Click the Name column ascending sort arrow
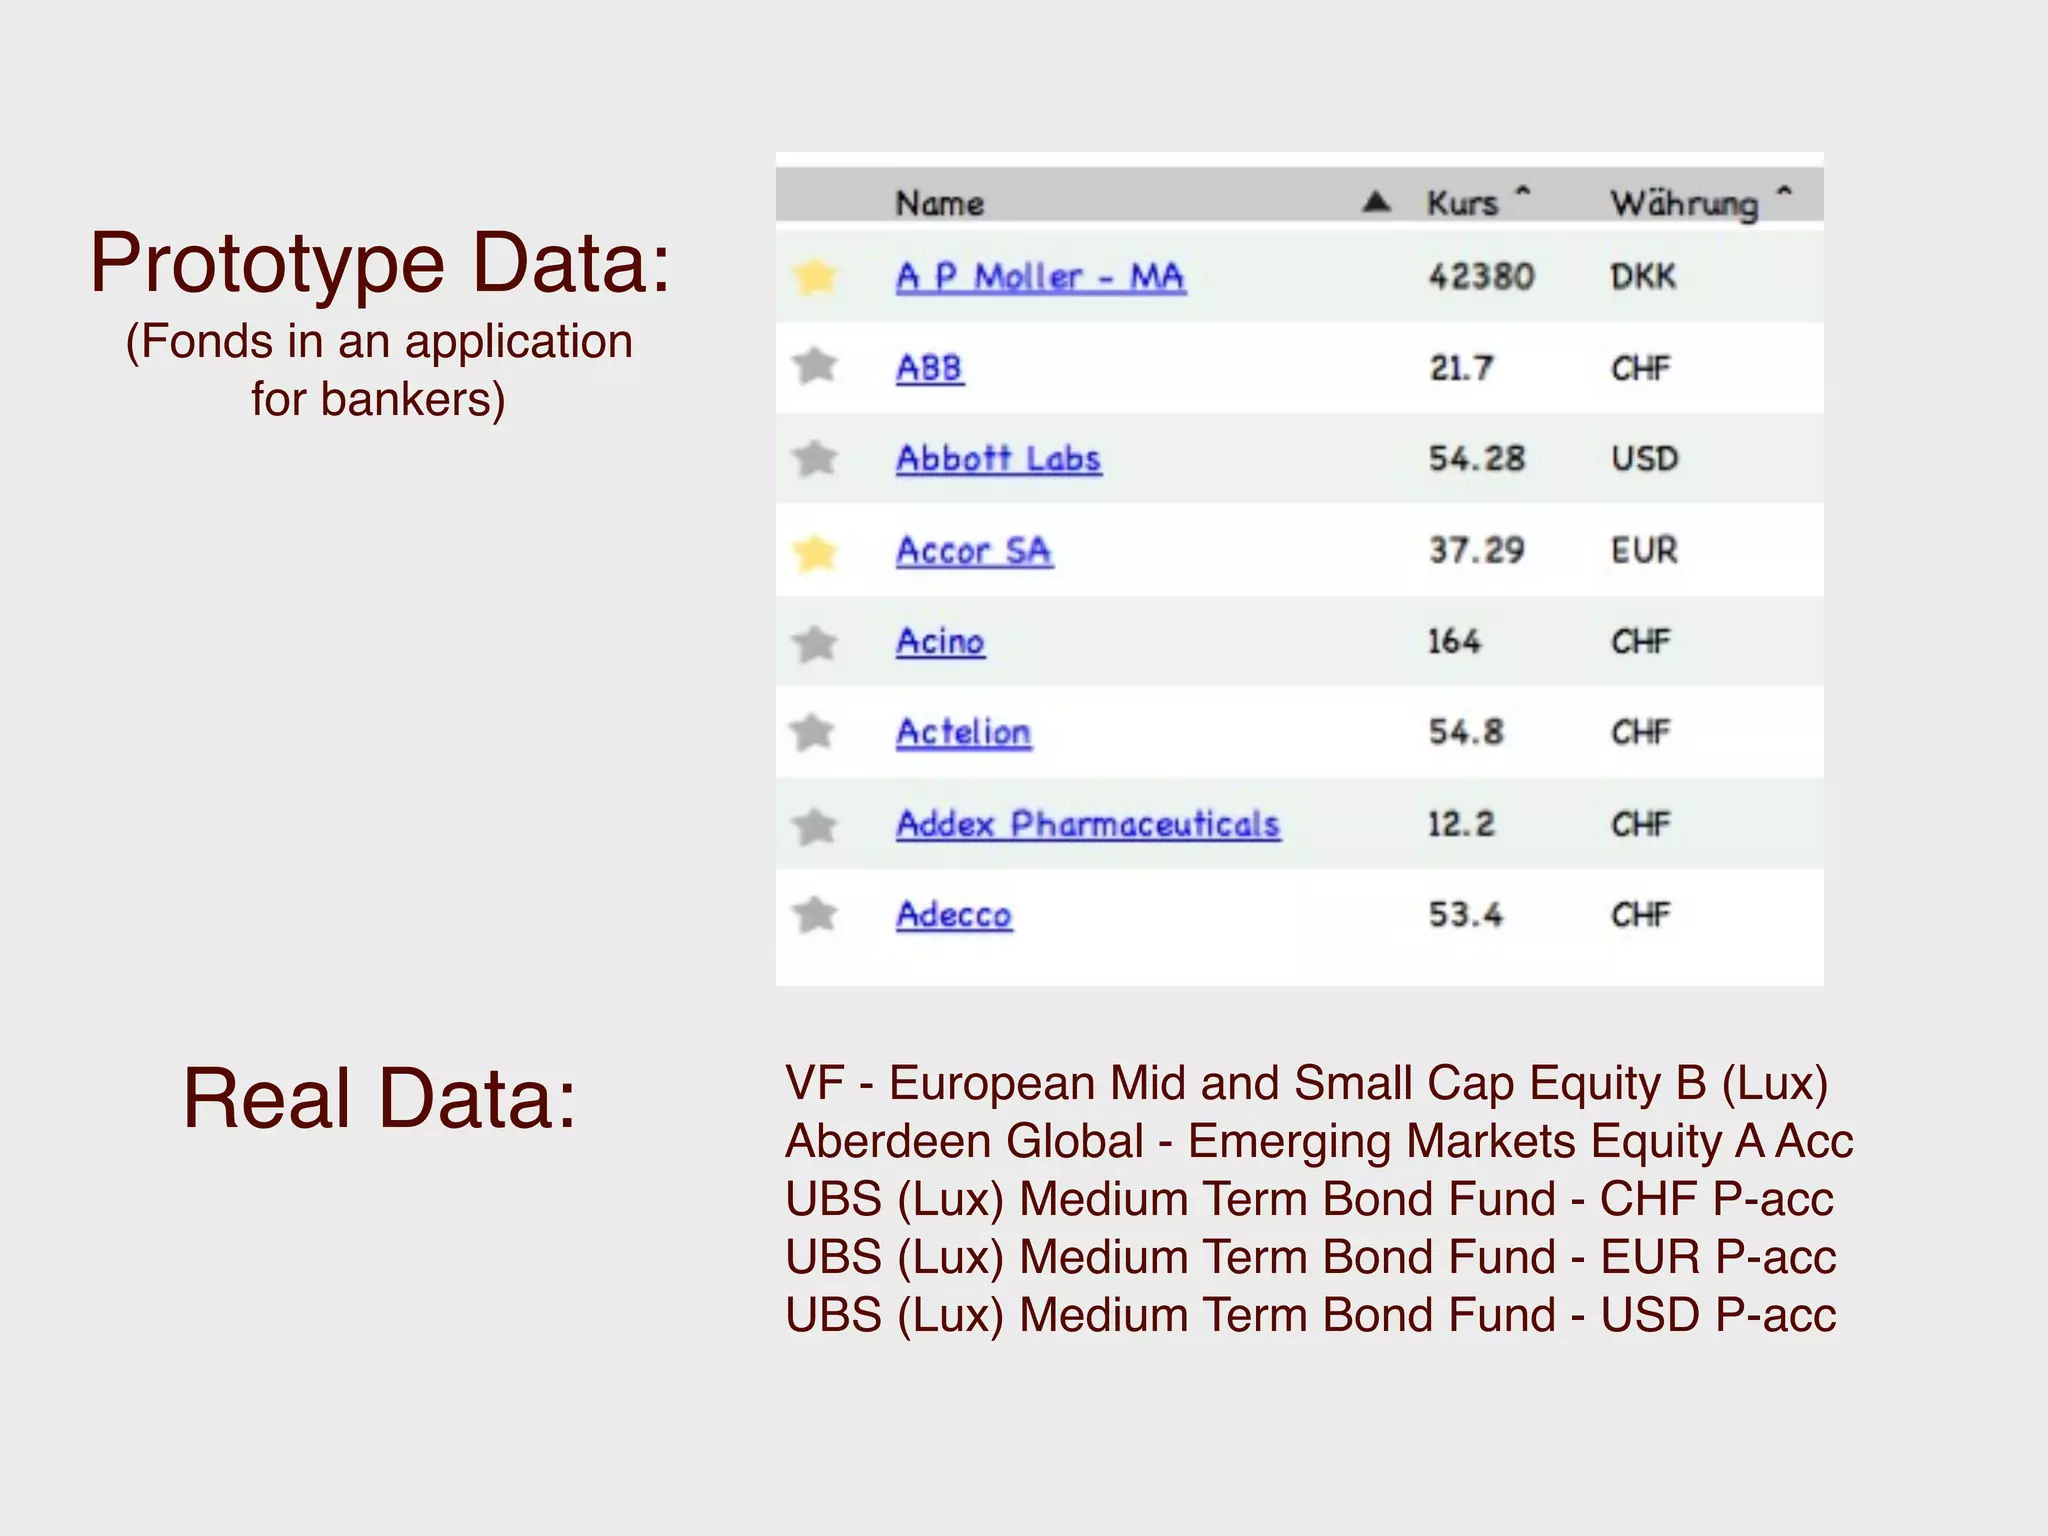This screenshot has width=2048, height=1536. [1377, 202]
